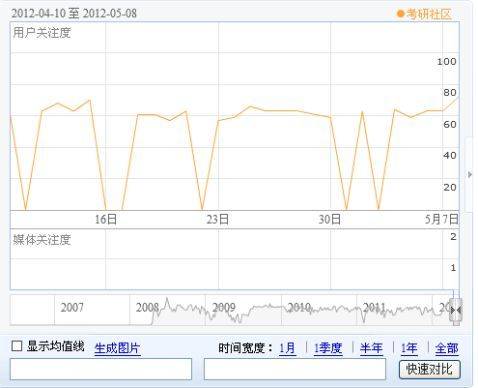
Task: Click the 5月7日 axis label
Action: (442, 219)
